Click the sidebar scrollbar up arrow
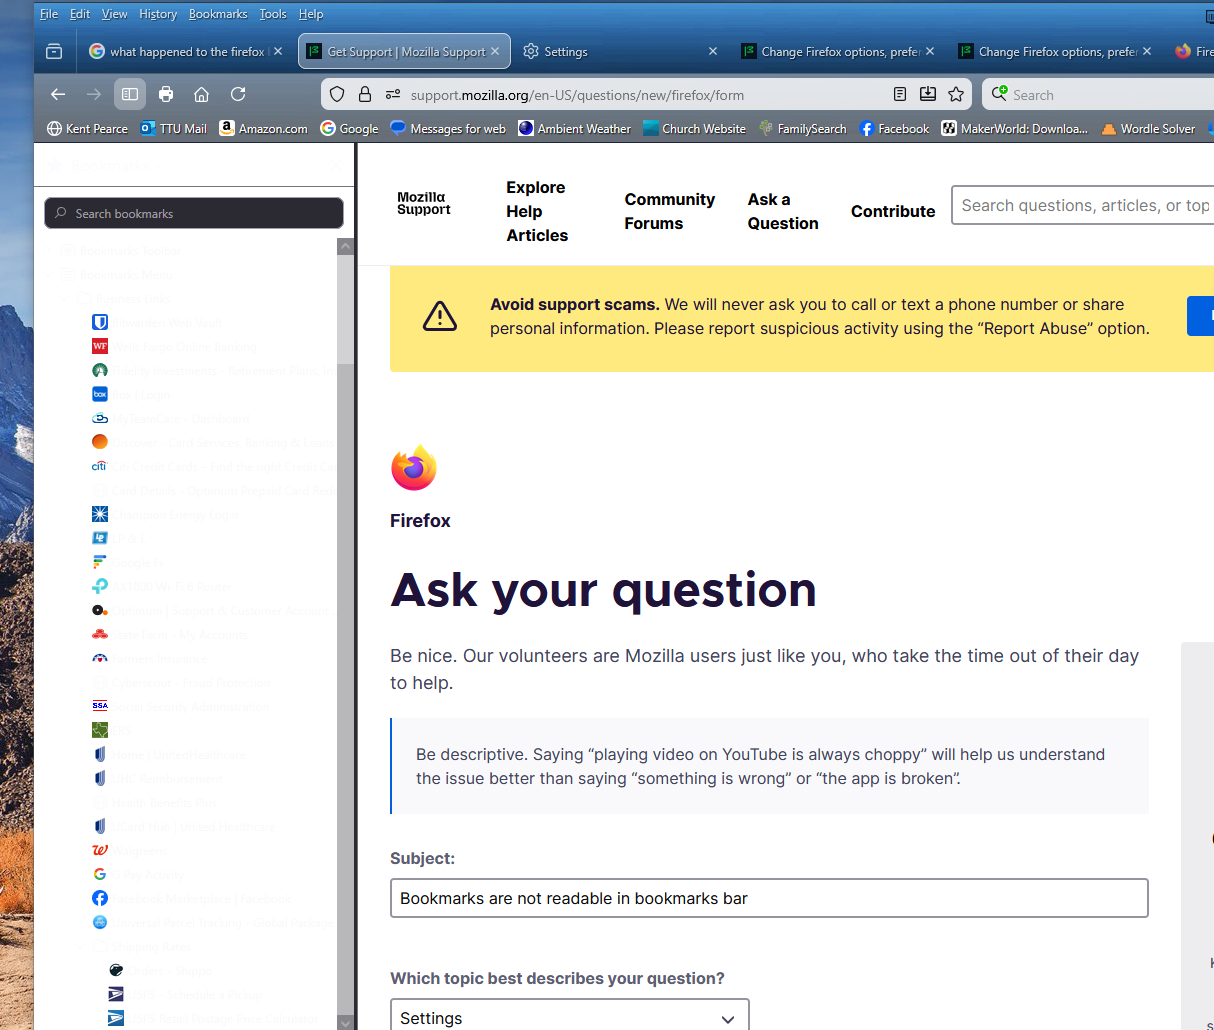Screen dimensions: 1214x1030 click(346, 246)
